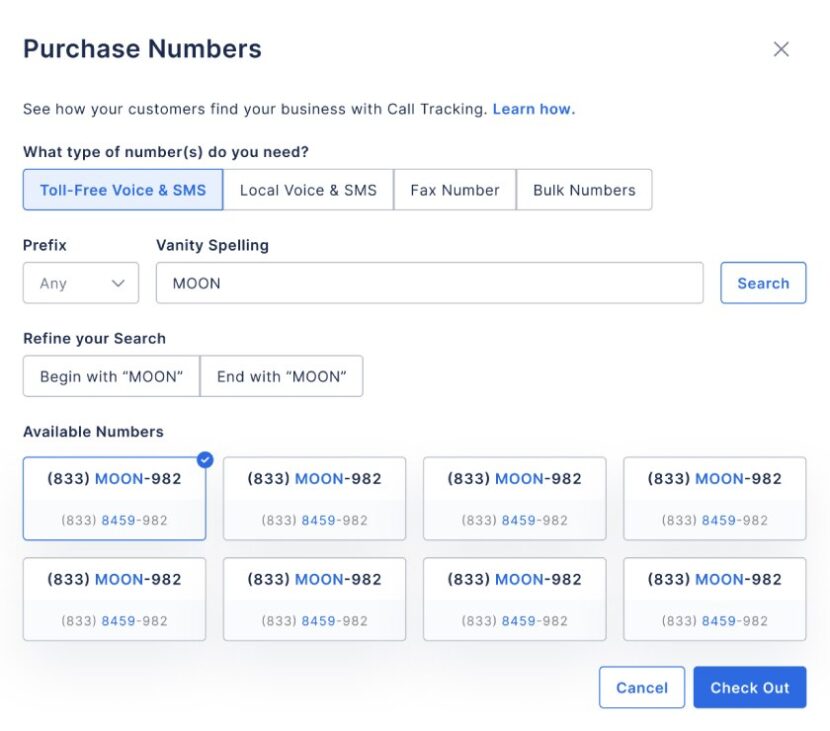Screen dimensions: 830x731
Task: Click the Vanity Spelling input containing MOON
Action: tap(429, 283)
